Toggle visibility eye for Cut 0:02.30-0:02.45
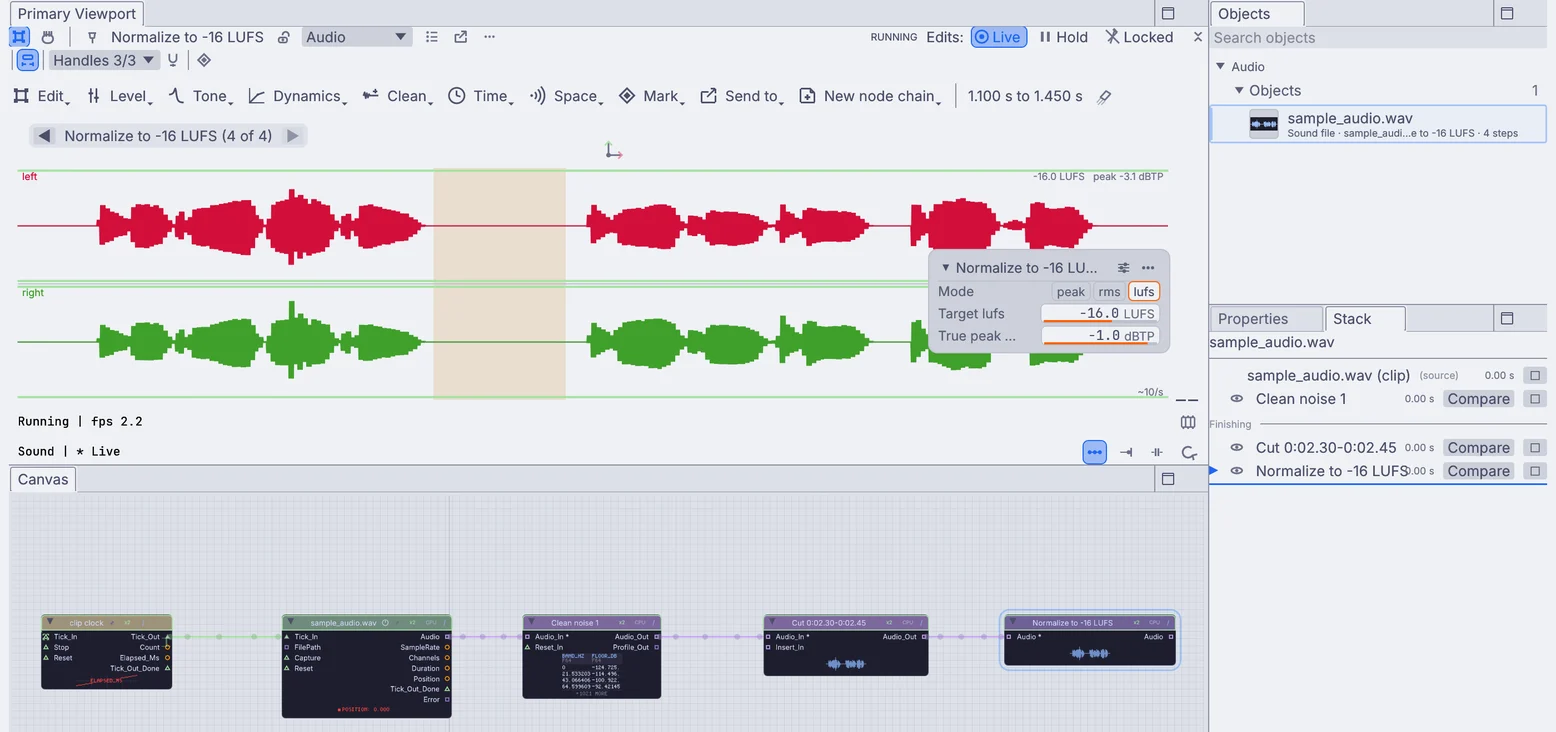Image resolution: width=1556 pixels, height=732 pixels. click(x=1237, y=448)
